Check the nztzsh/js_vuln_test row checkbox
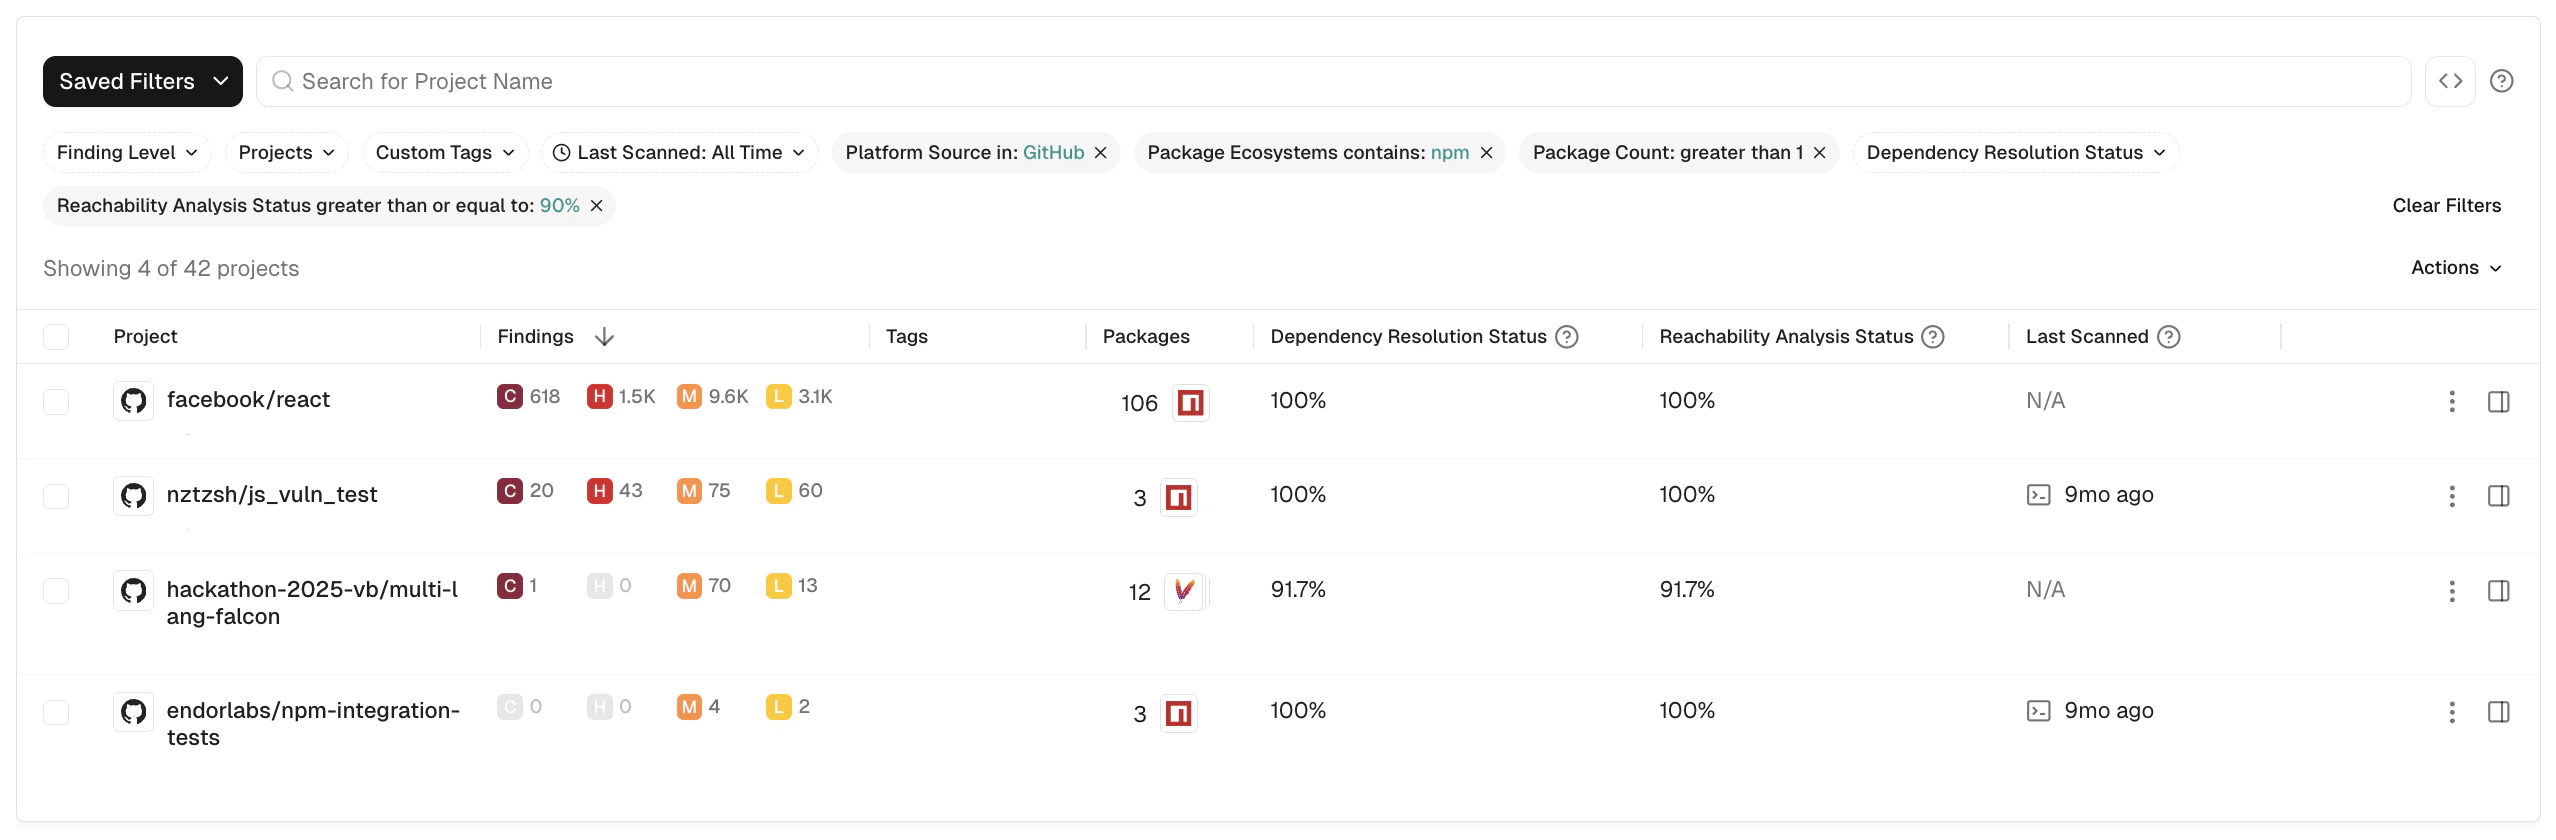 pos(56,496)
